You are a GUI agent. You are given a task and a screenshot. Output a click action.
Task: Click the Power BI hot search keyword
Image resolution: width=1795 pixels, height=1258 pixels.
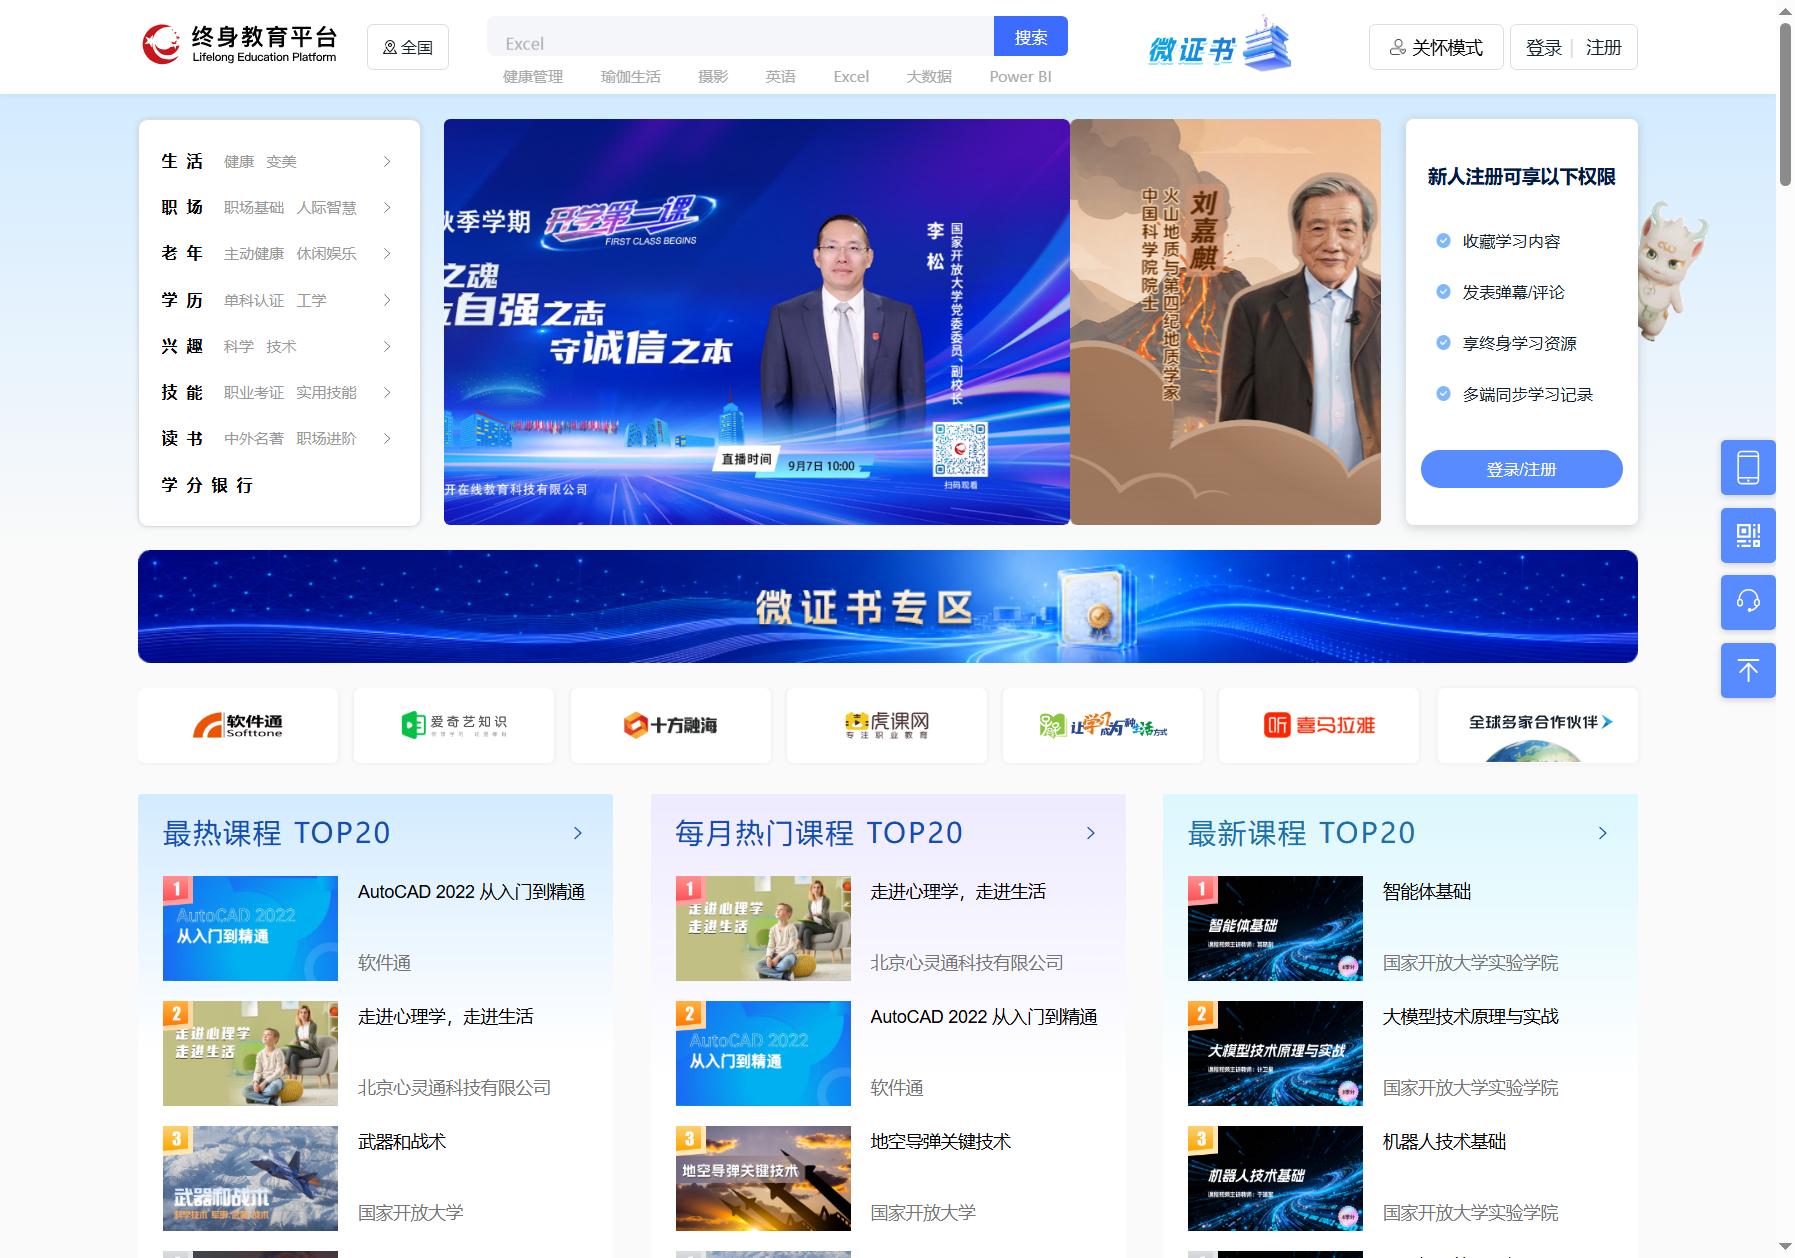(1020, 76)
